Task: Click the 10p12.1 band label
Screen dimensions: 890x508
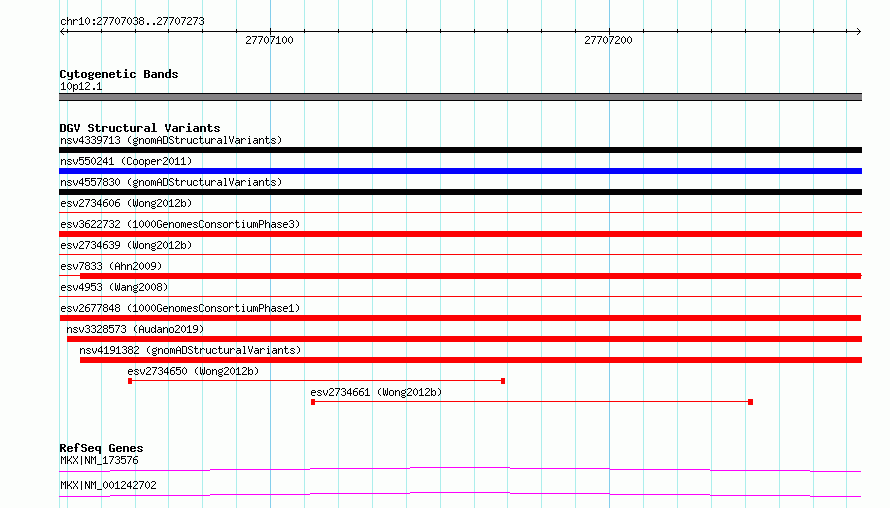Action: coord(81,86)
